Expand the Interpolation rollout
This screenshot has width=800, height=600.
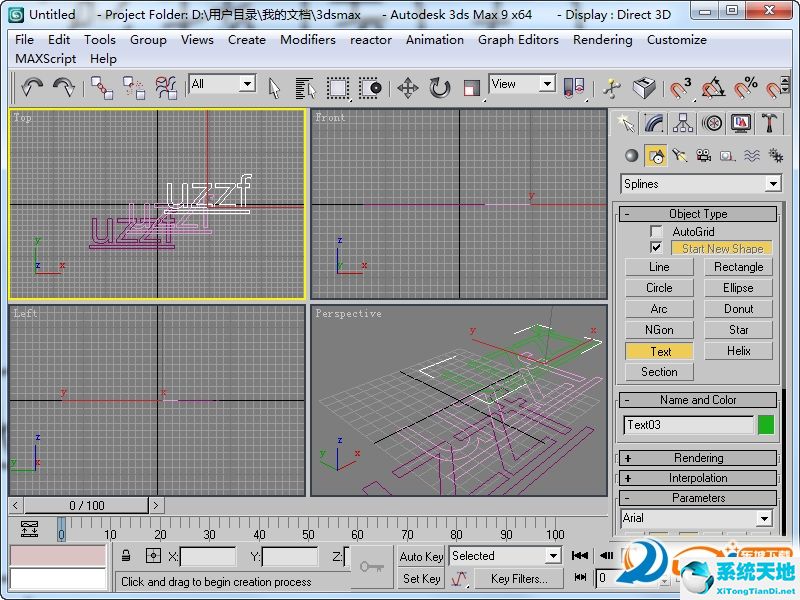(x=698, y=478)
